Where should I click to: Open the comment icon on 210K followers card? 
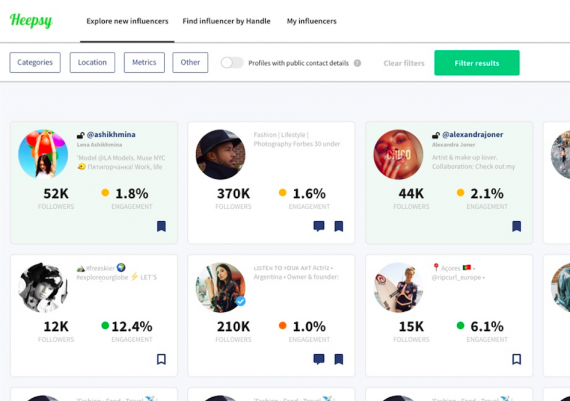click(319, 359)
